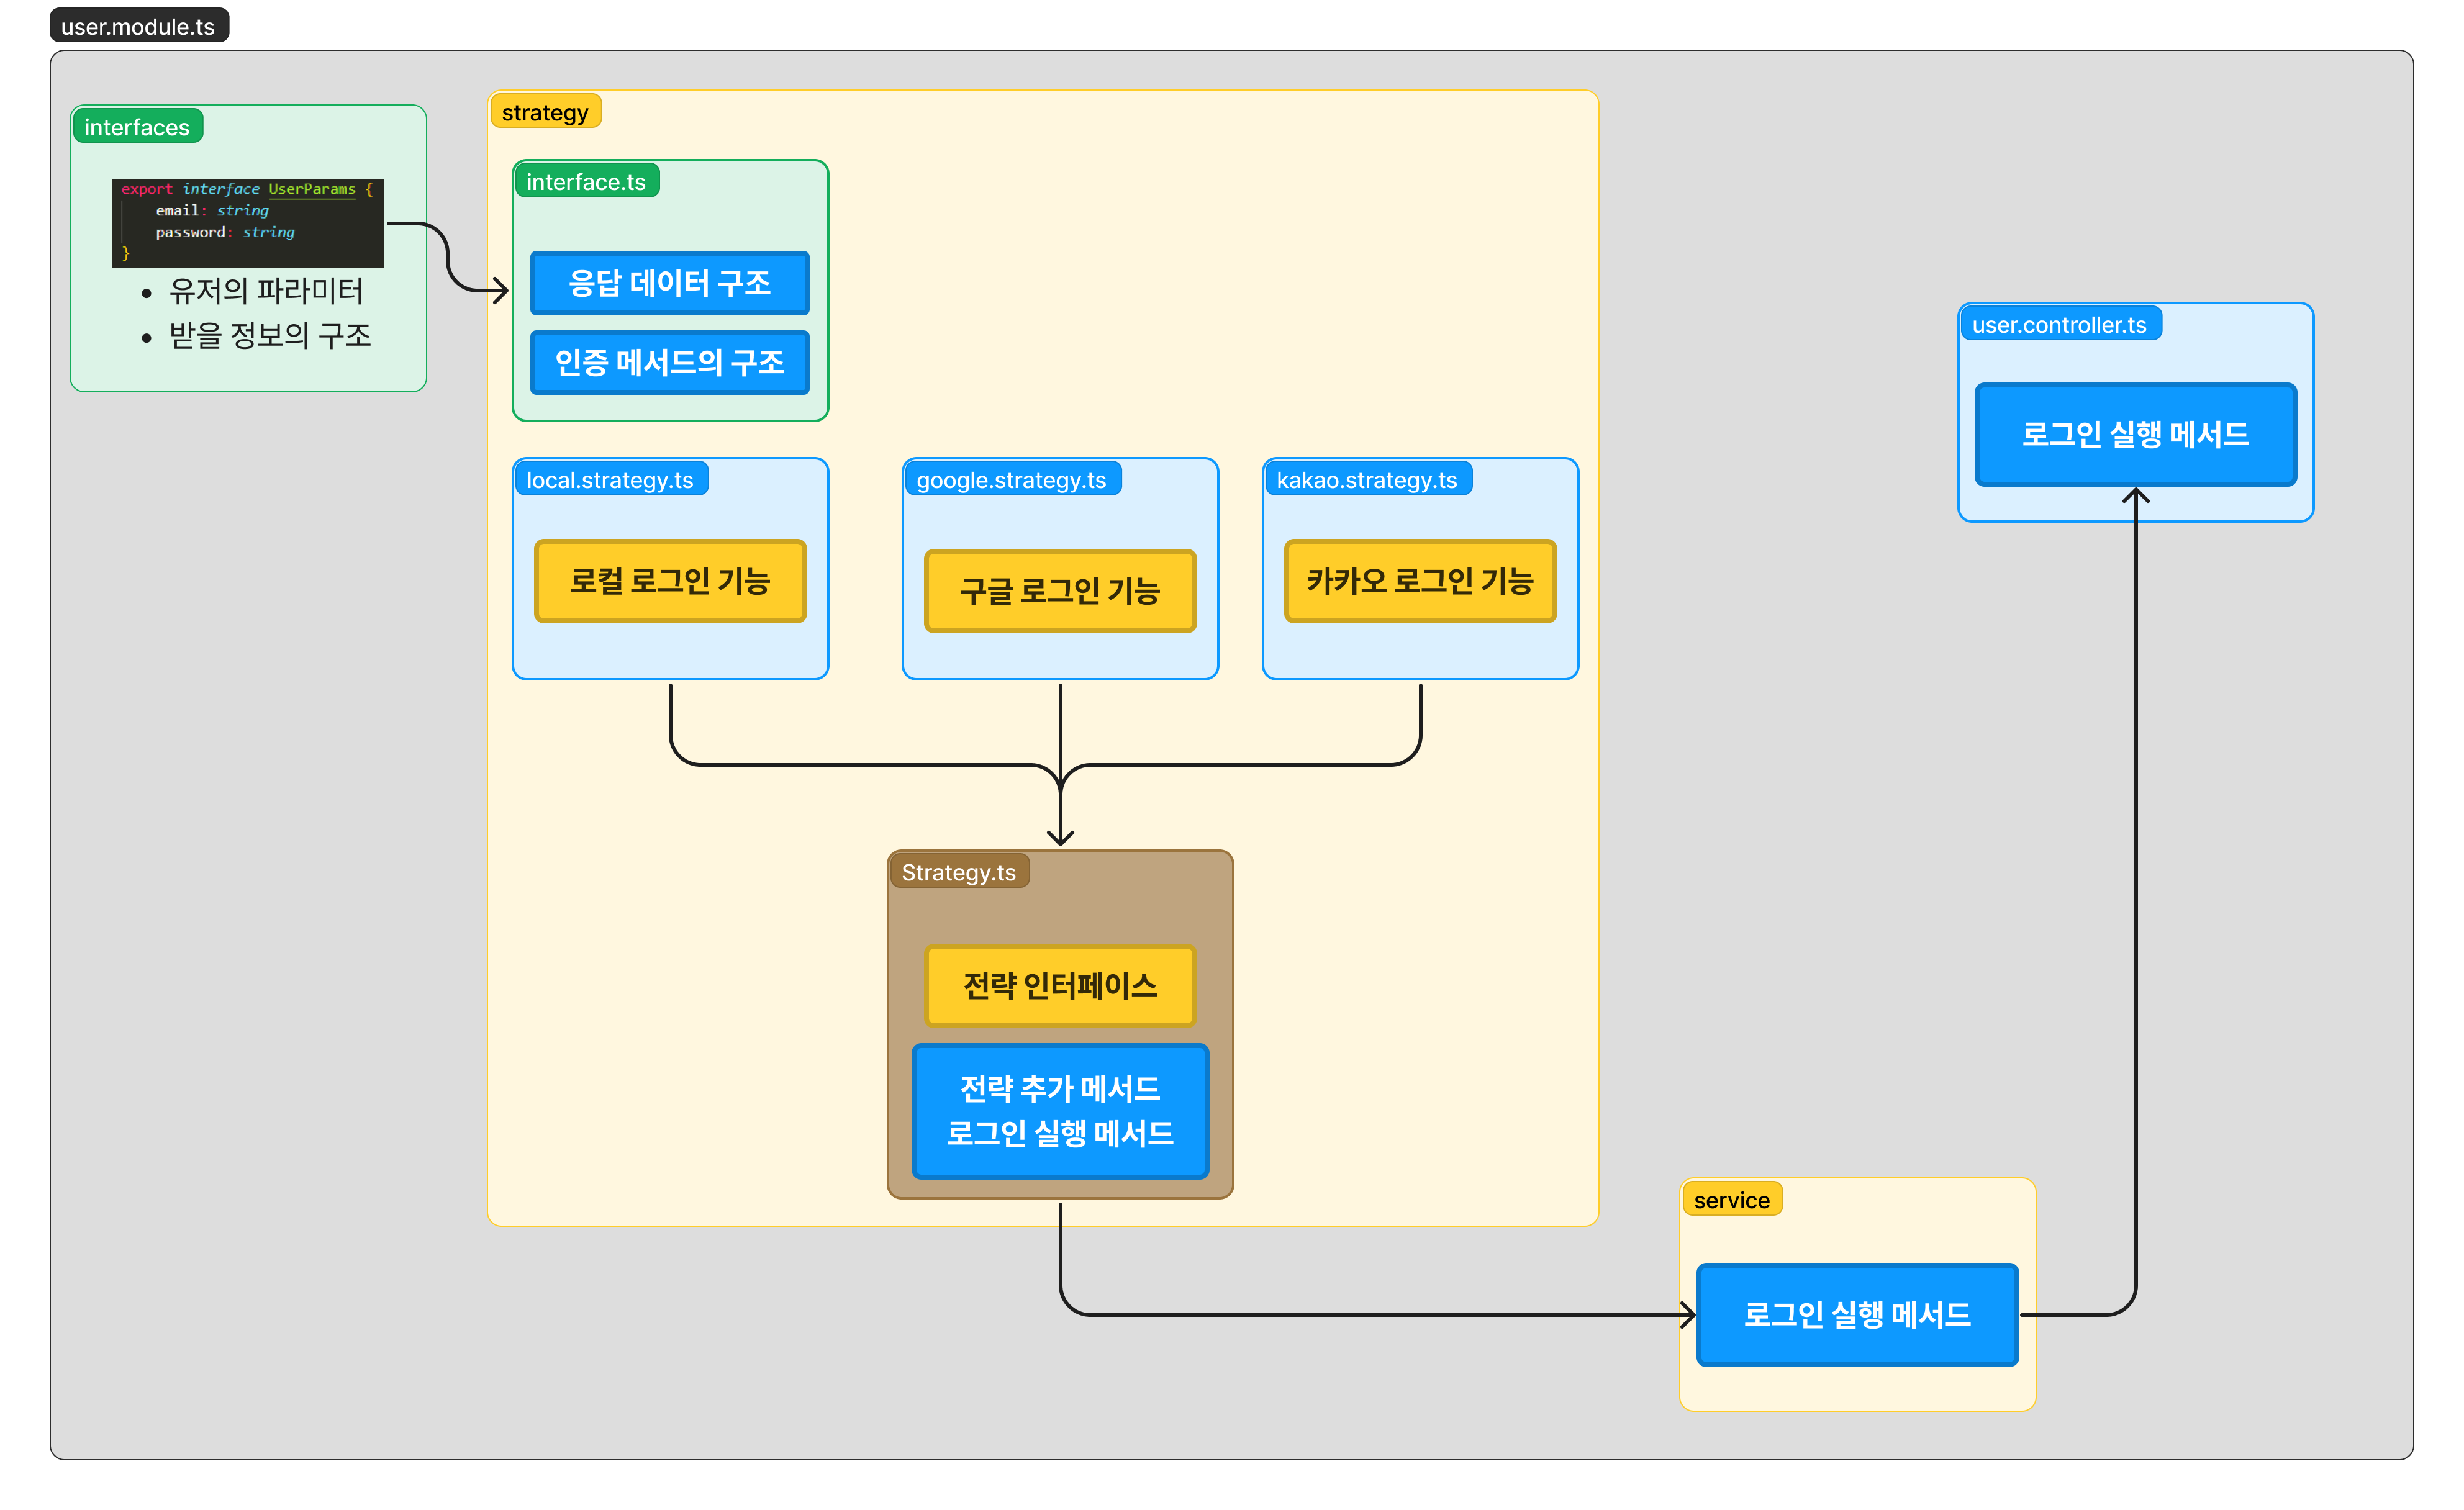This screenshot has height=1510, width=2464.
Task: Select the 전략 추가 메서드 blue box
Action: 1059,1110
